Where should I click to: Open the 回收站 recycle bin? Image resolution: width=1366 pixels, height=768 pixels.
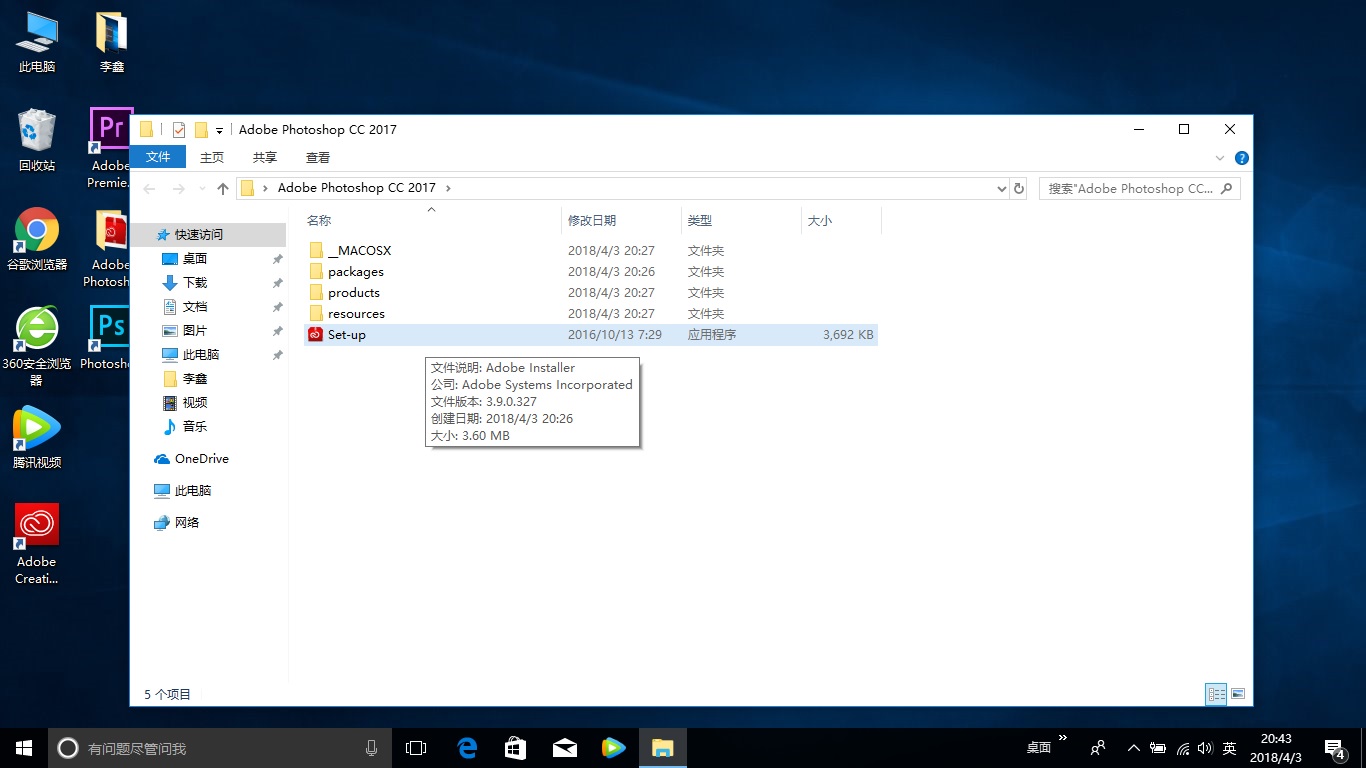(x=37, y=141)
